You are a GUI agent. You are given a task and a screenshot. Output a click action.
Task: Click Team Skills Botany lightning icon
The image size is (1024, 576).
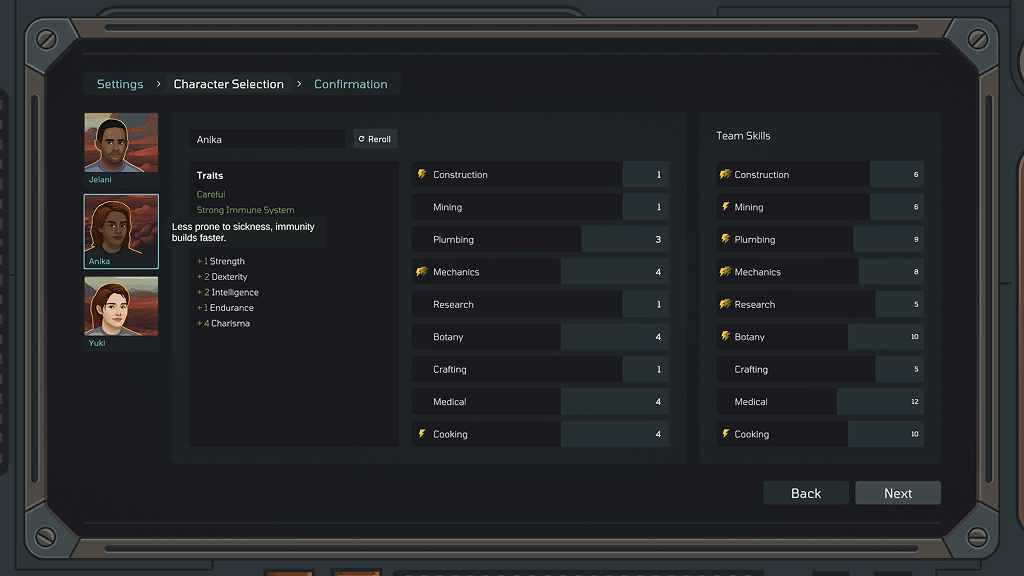pyautogui.click(x=726, y=337)
